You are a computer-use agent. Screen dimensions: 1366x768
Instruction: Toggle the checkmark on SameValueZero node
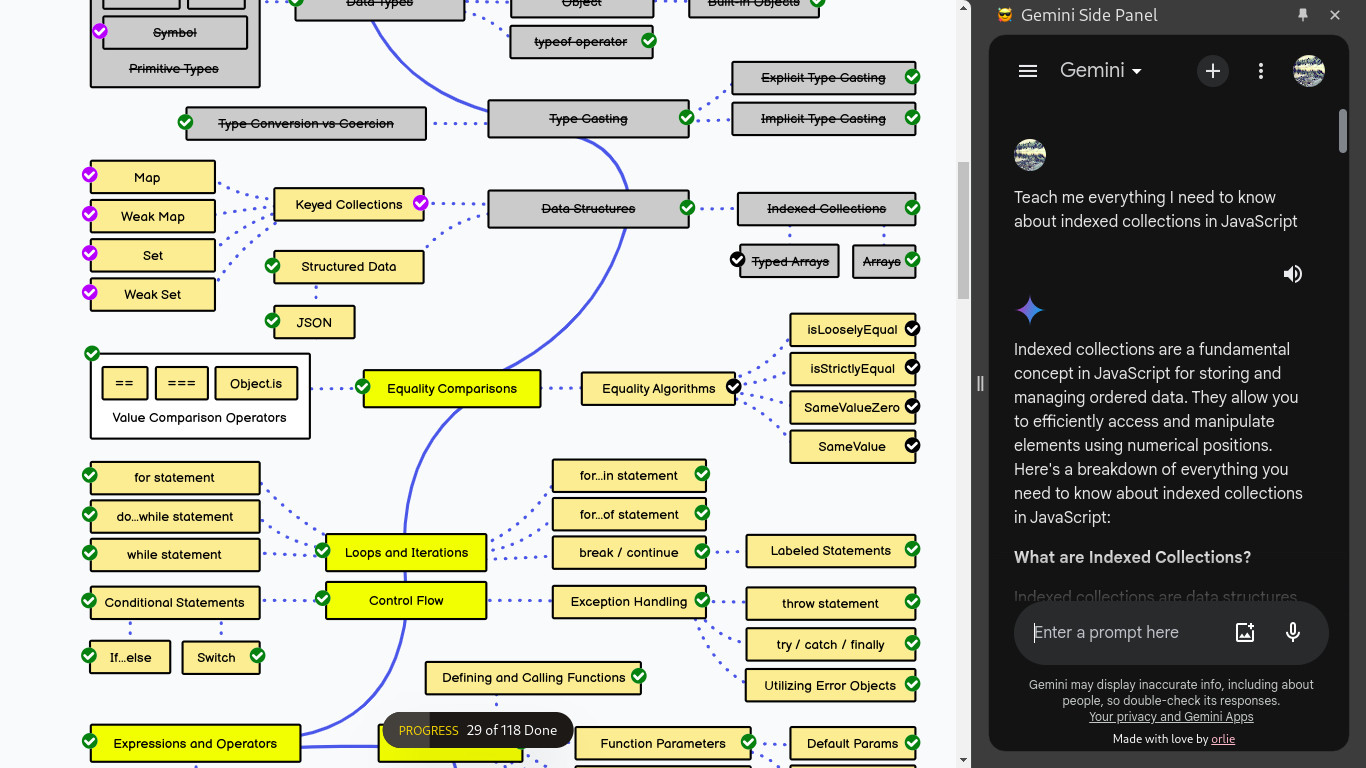tap(912, 406)
